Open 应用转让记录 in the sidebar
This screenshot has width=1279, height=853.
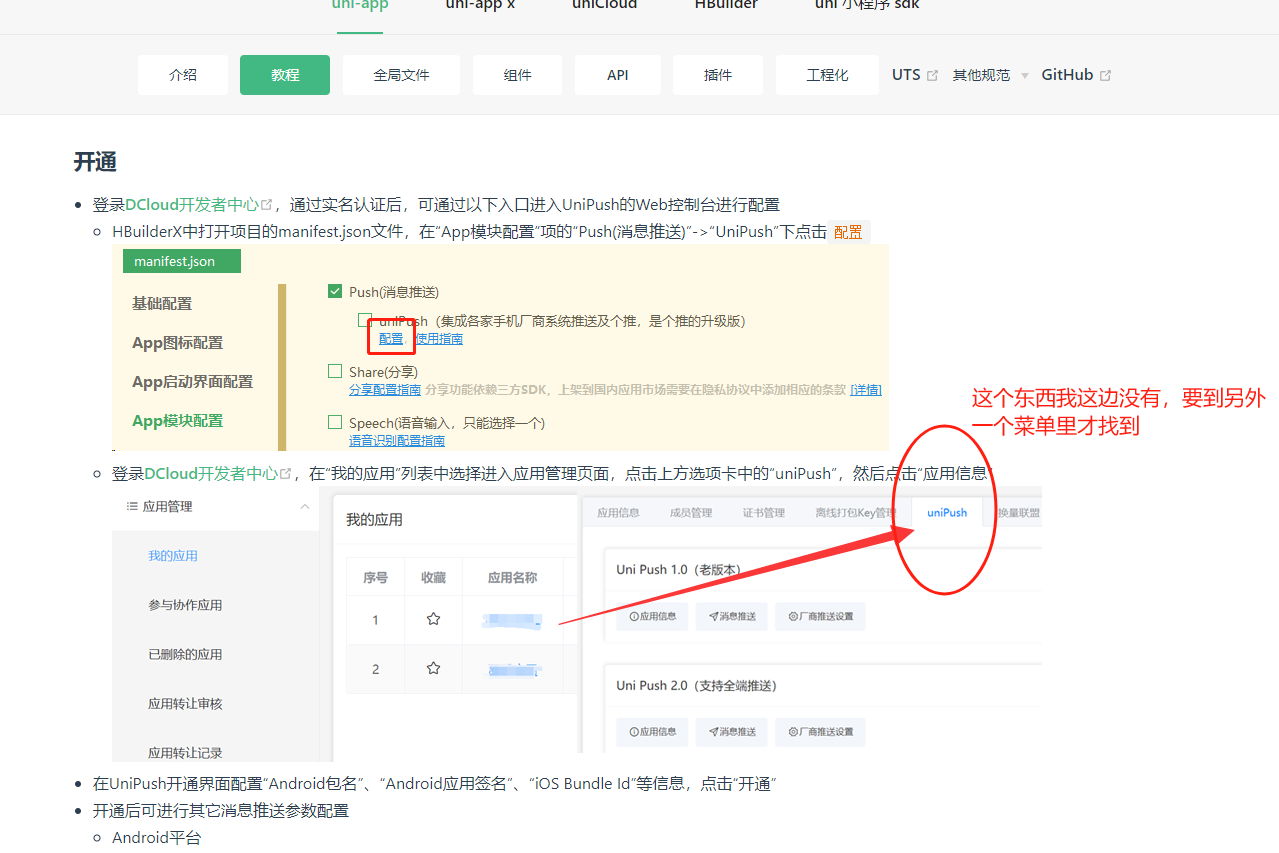(185, 753)
